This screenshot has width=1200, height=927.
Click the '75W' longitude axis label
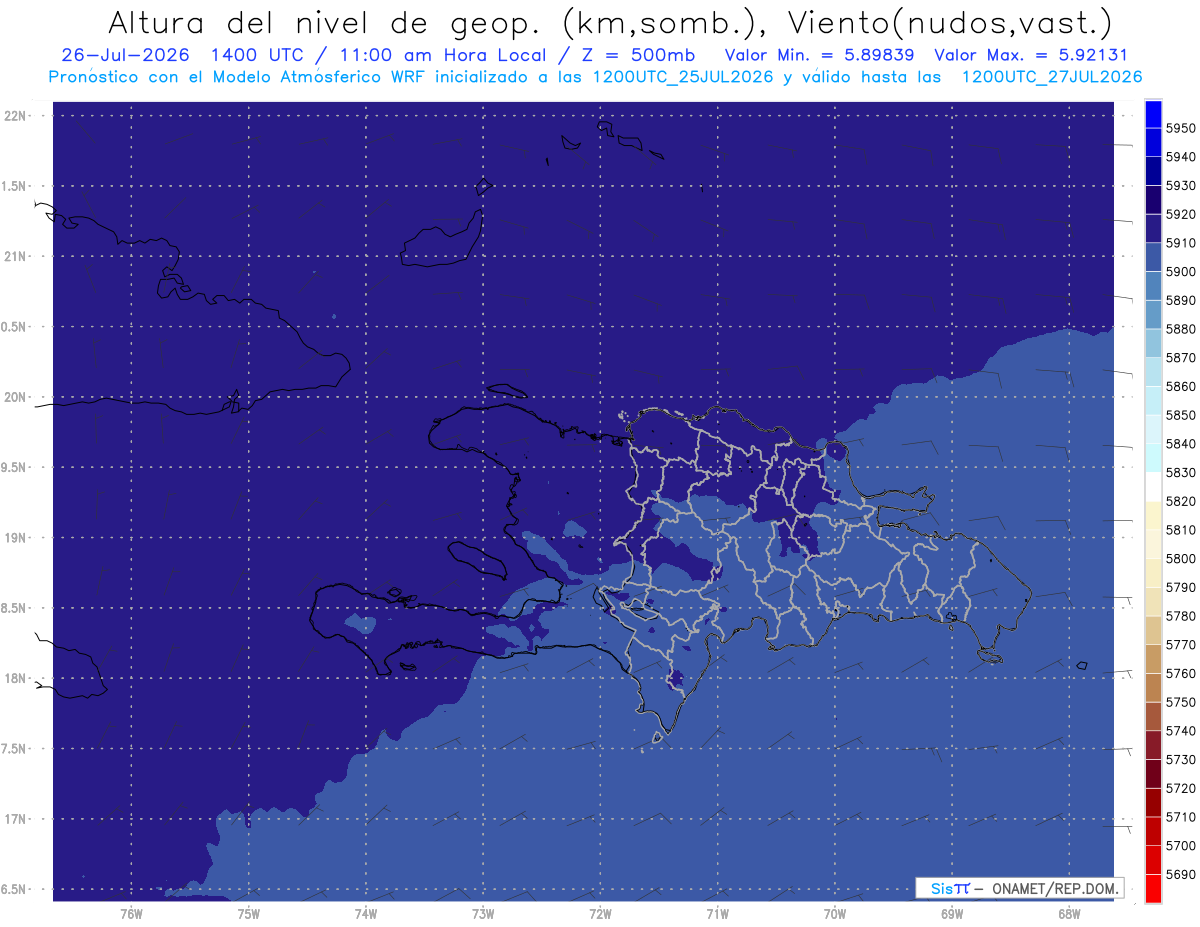pos(248,914)
